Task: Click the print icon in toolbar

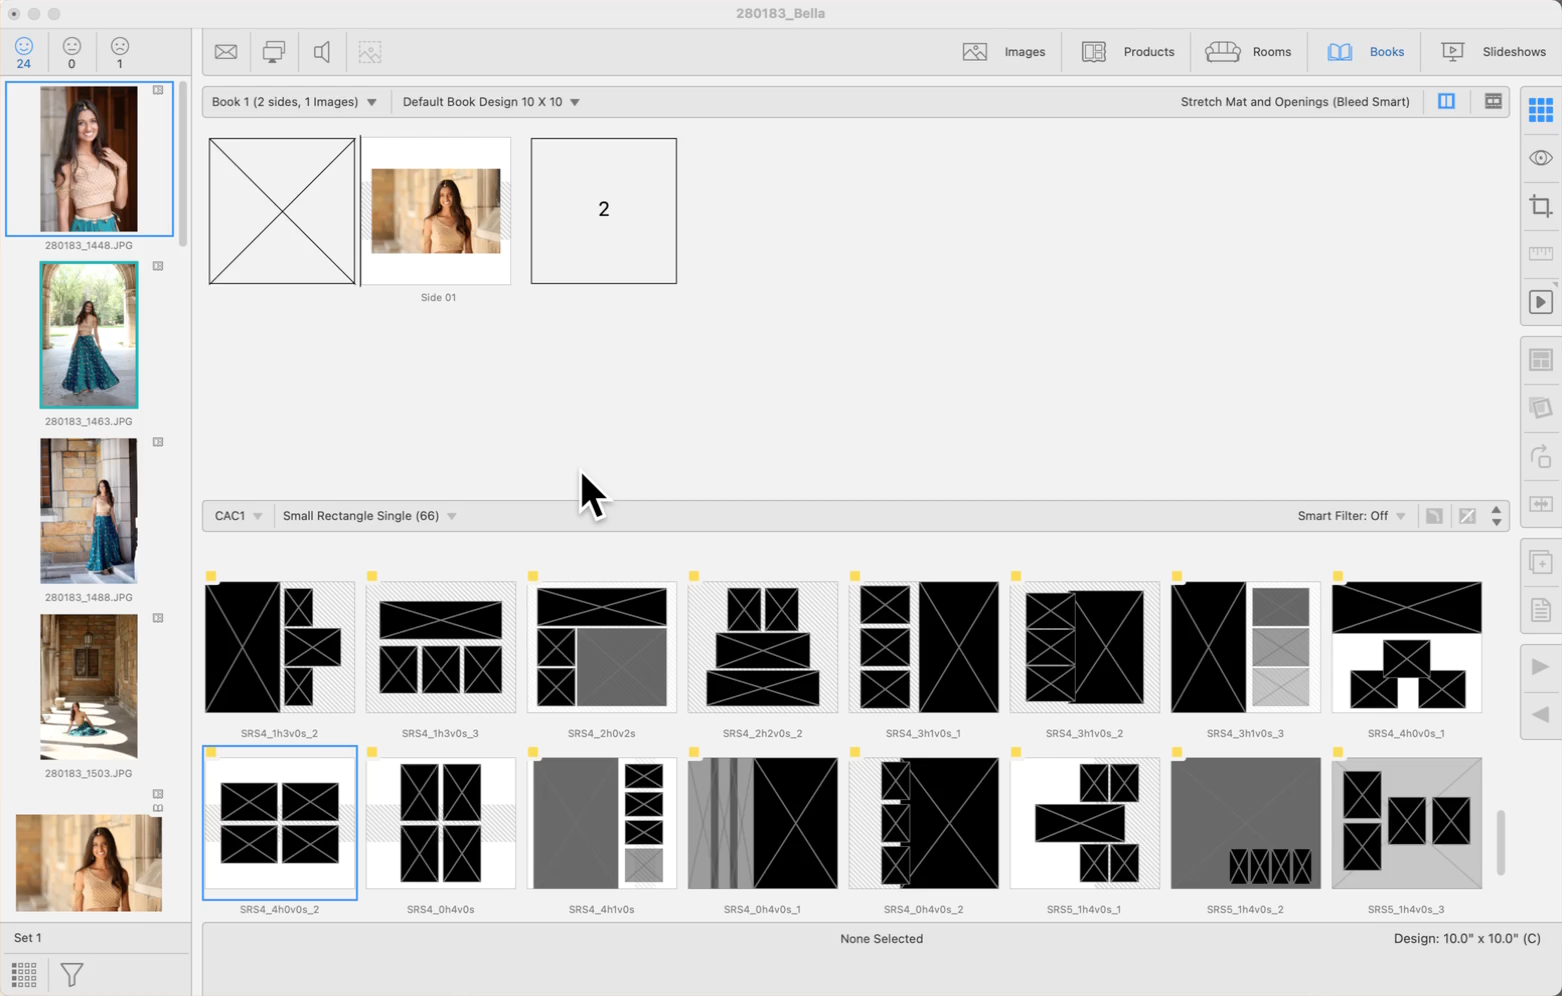Action: point(273,52)
